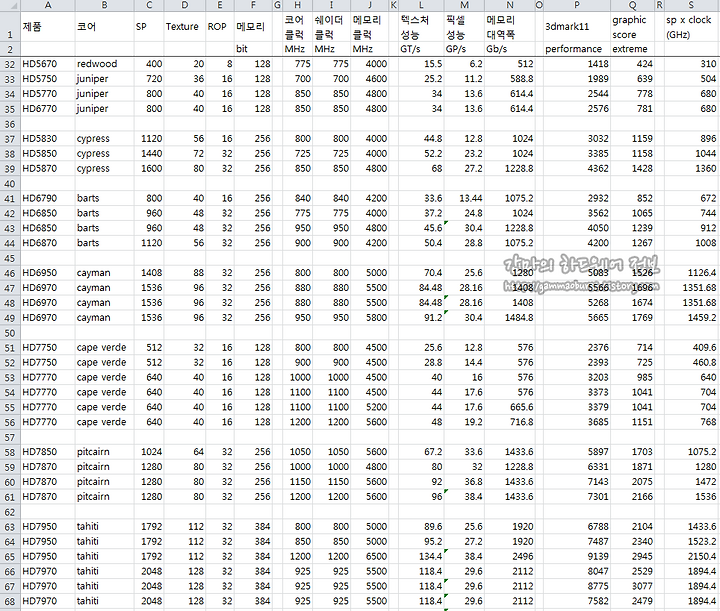Viewport: 720px width, 611px height.
Task: Click the 2150.4 sp x clock cell
Action: (691, 556)
